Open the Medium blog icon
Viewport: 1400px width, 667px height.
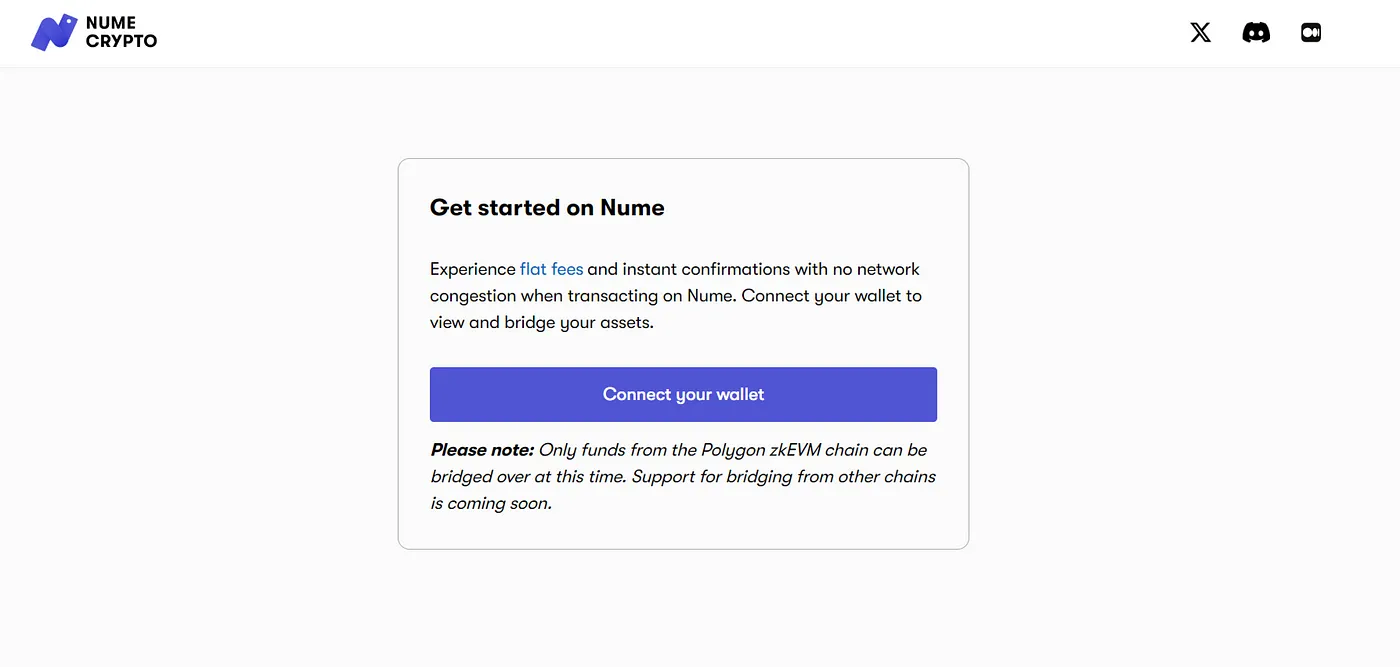click(x=1311, y=32)
